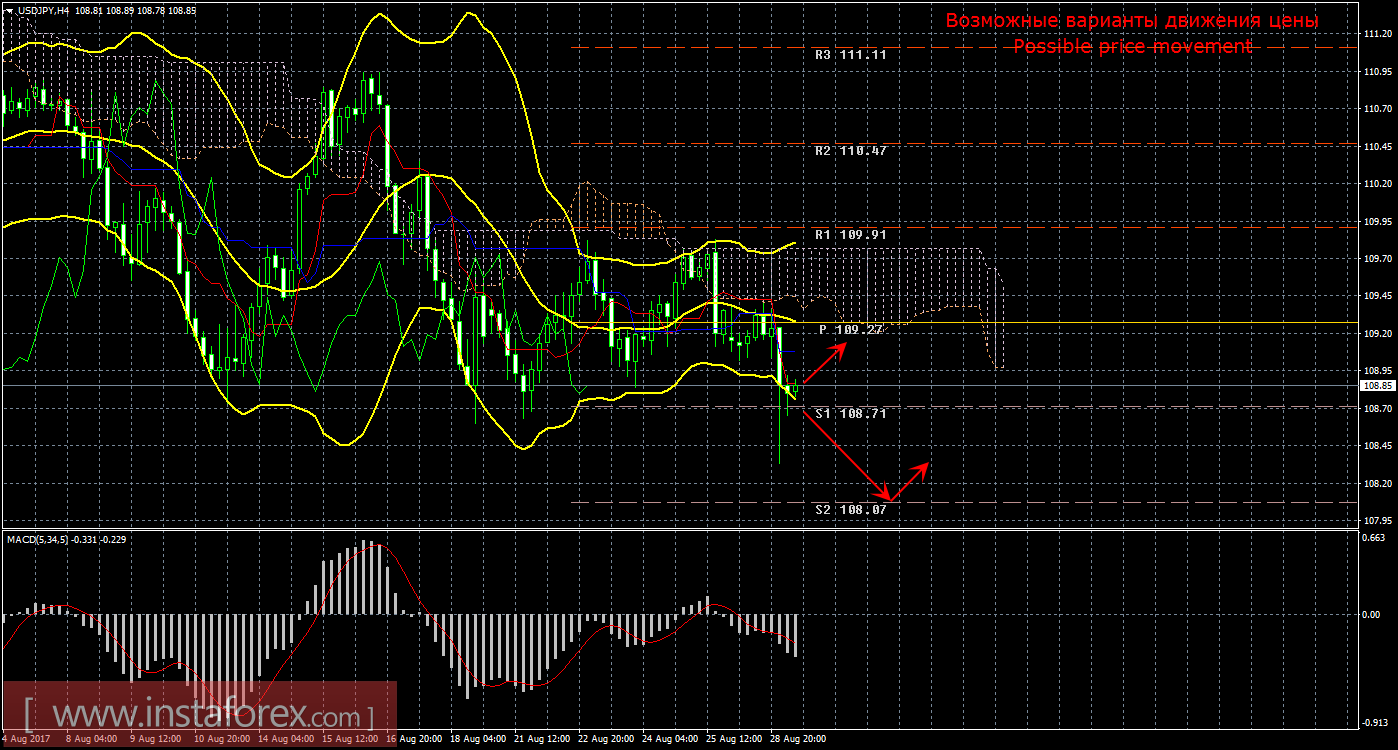Click the '18 Aug 04:00' time label
The height and width of the screenshot is (750, 1398).
(x=478, y=739)
